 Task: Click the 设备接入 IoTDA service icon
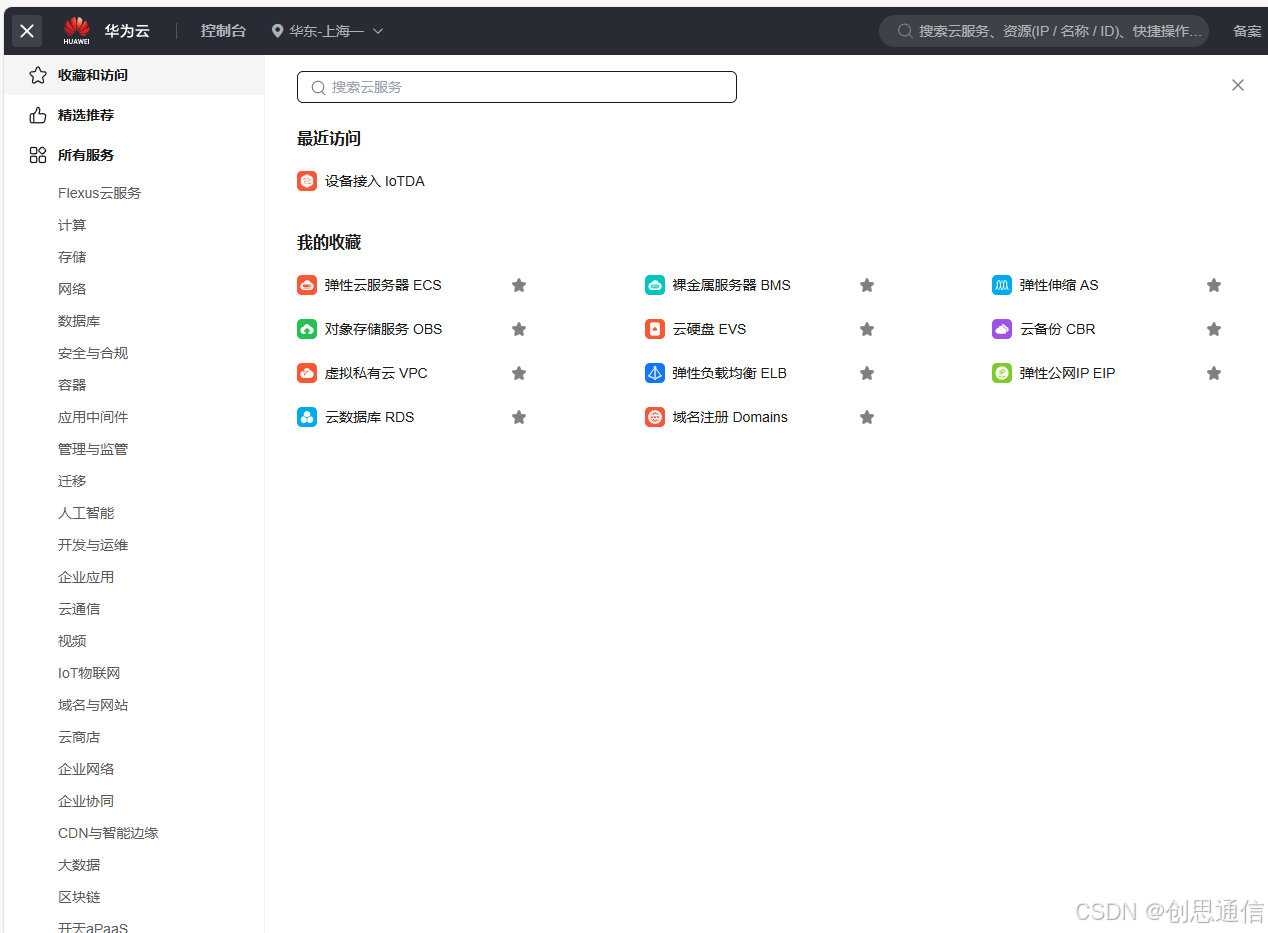307,181
